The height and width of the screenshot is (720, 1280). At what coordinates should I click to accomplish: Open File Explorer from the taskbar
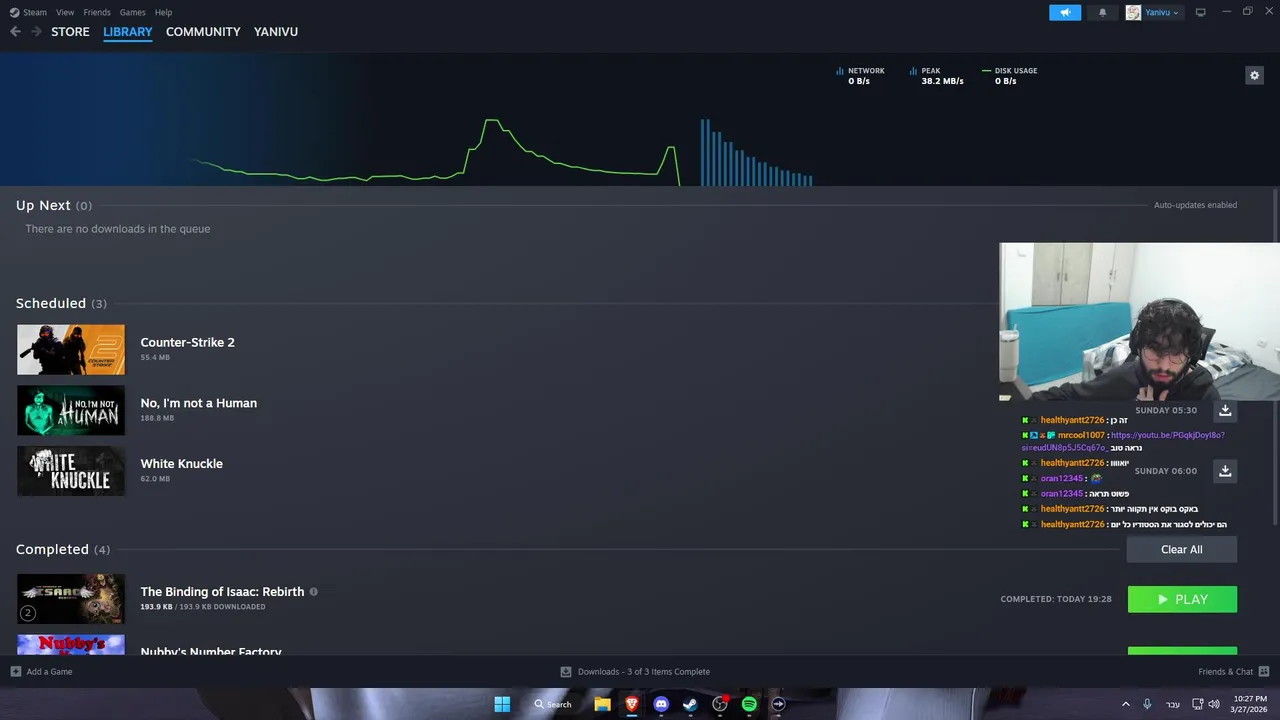pyautogui.click(x=602, y=704)
